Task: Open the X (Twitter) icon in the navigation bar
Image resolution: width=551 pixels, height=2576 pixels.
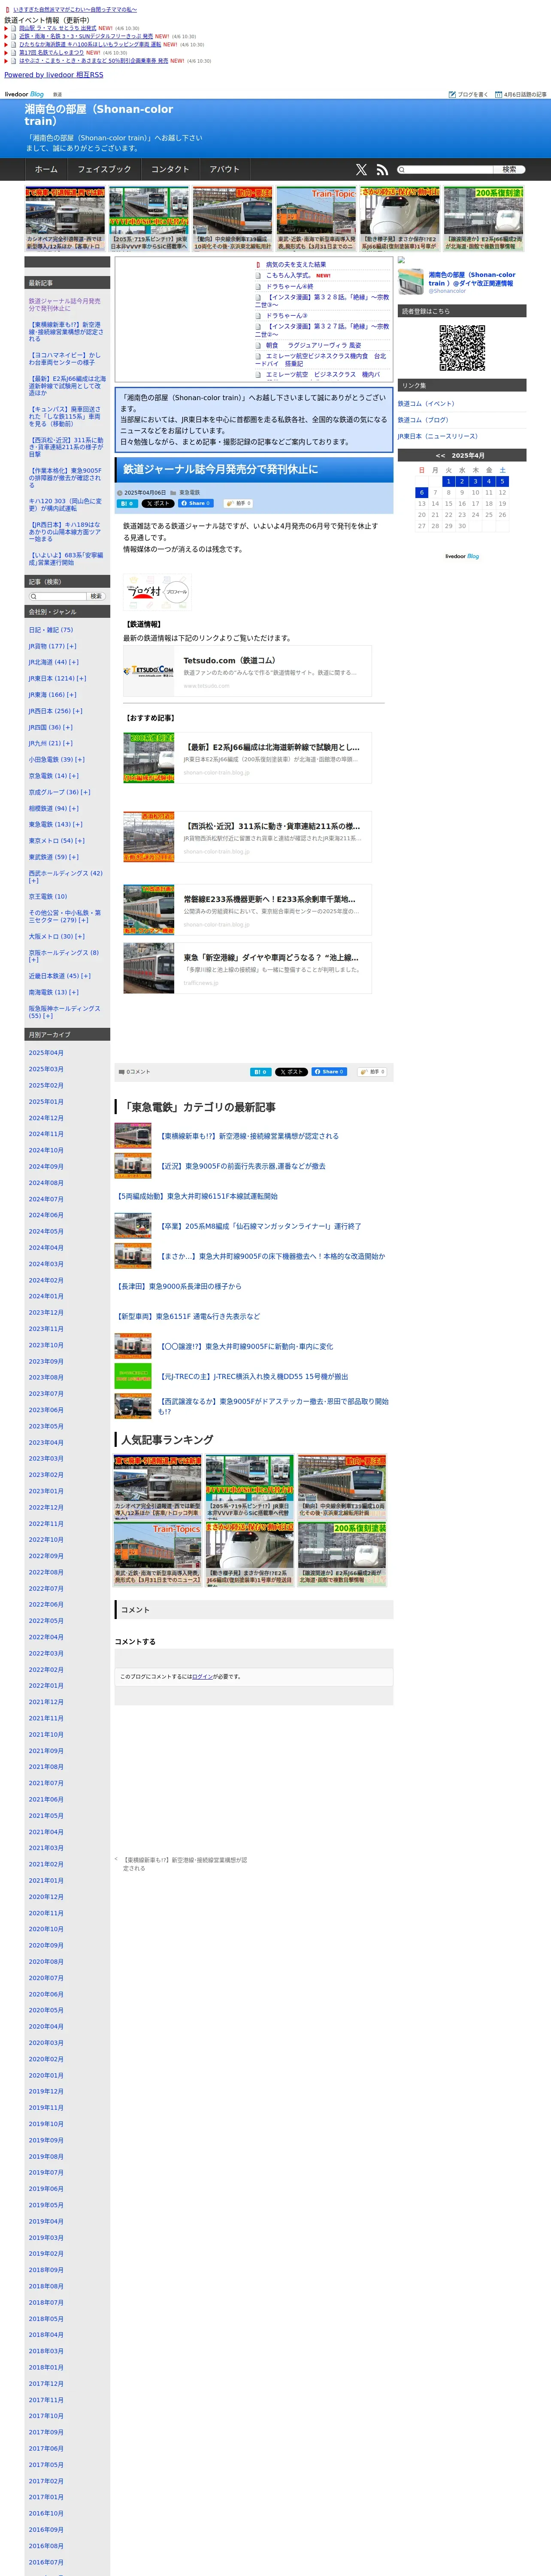Action: [x=361, y=170]
